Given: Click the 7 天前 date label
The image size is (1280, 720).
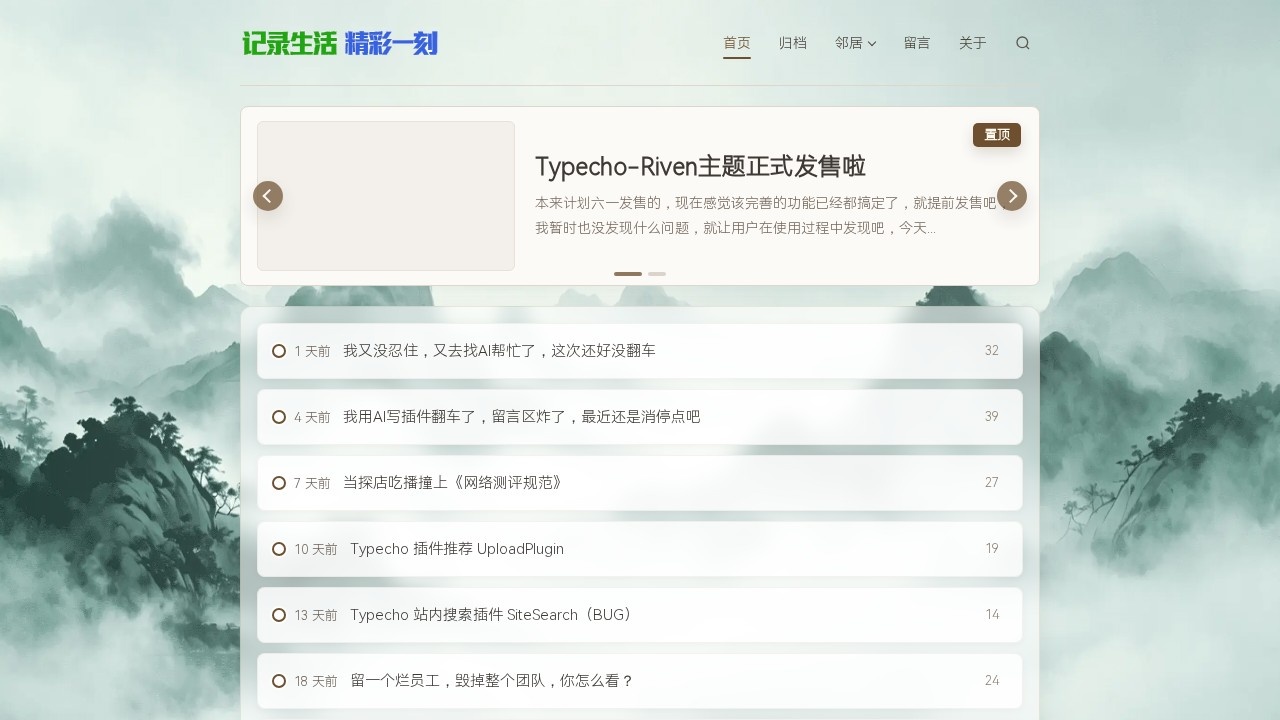Looking at the screenshot, I should (x=312, y=484).
